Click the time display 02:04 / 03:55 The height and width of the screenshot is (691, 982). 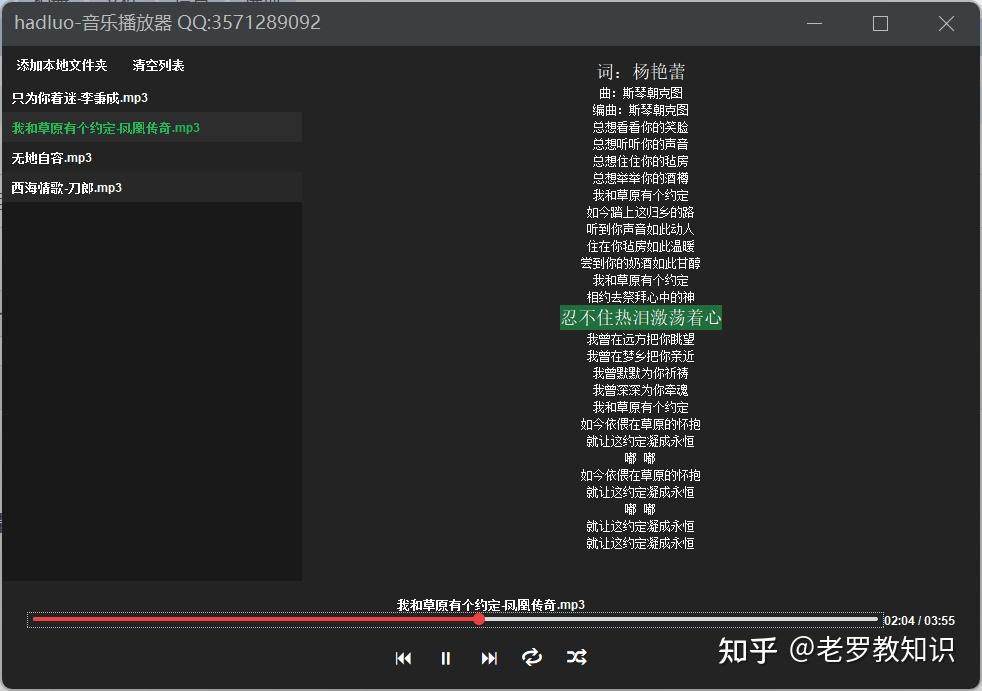pos(918,620)
